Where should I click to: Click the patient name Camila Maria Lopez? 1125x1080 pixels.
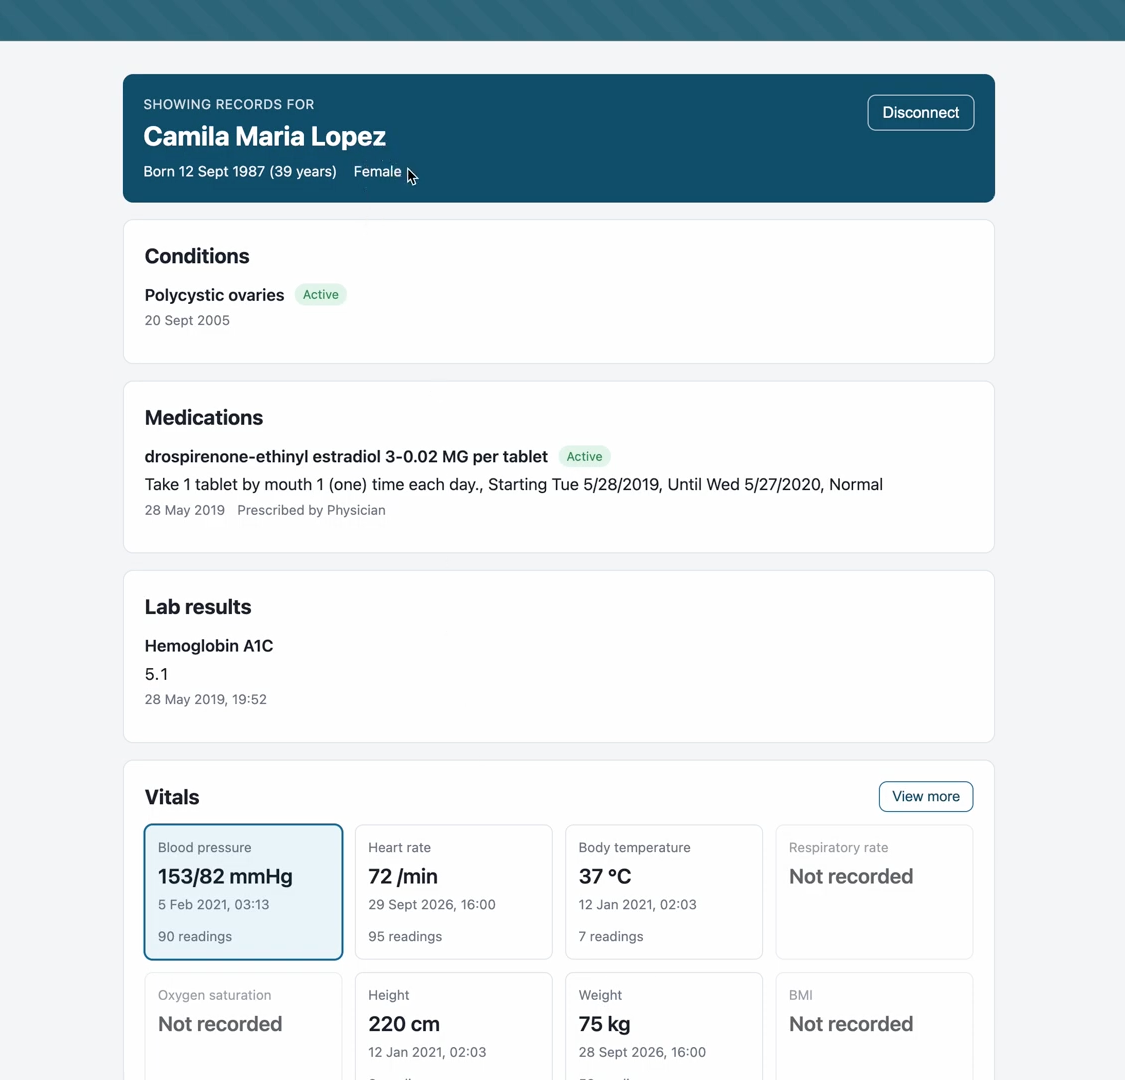pos(265,136)
